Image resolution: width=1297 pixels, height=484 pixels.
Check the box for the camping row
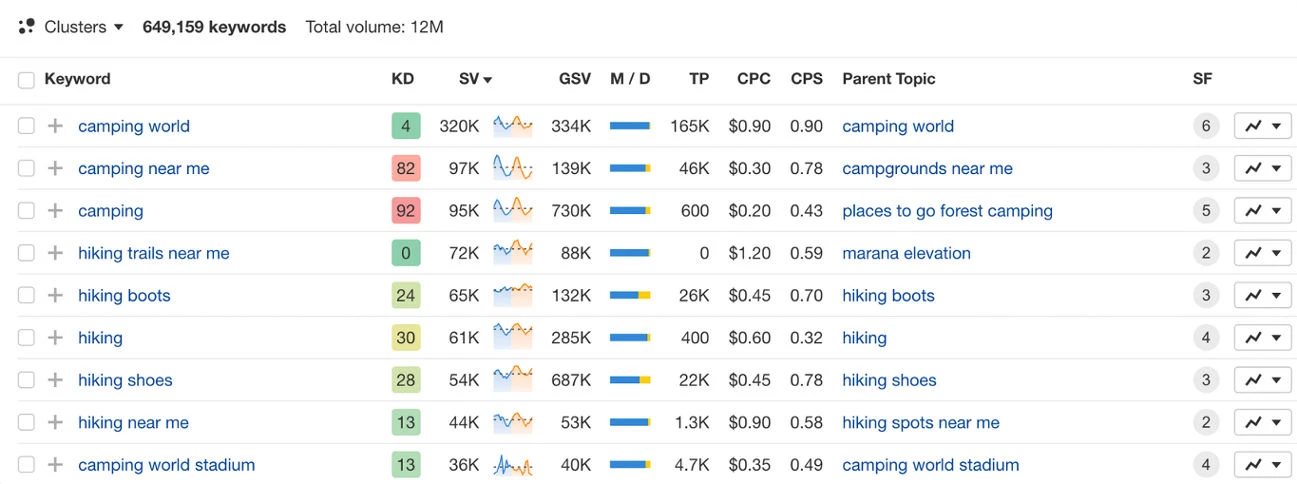click(26, 211)
